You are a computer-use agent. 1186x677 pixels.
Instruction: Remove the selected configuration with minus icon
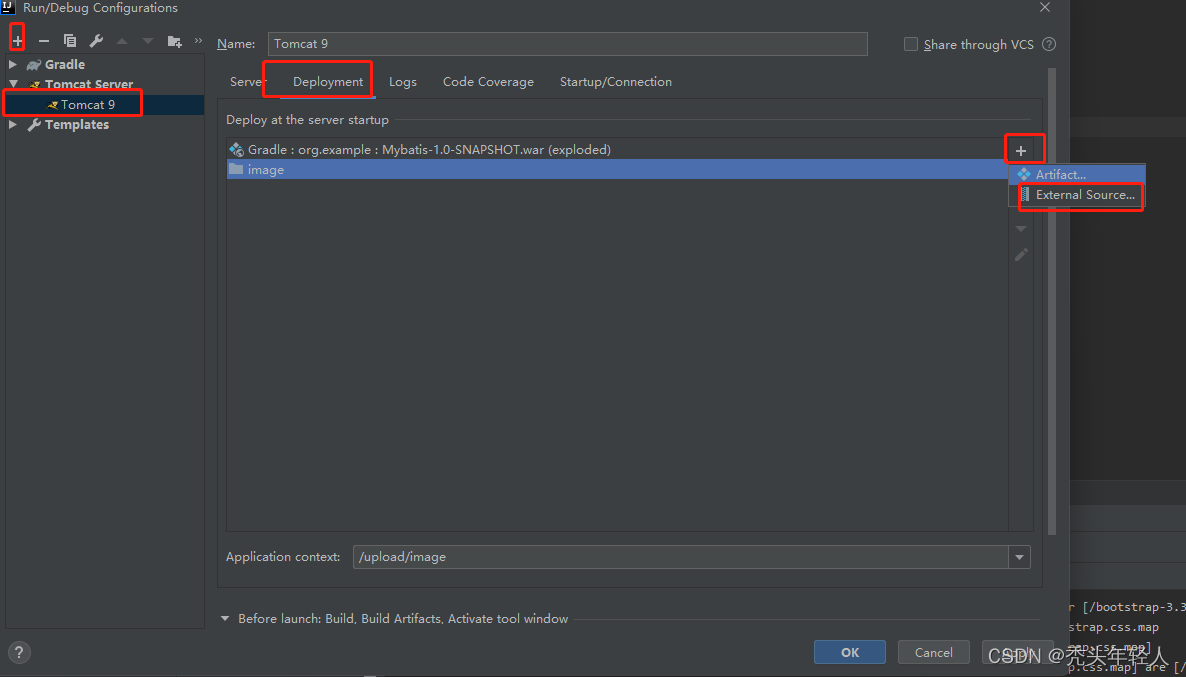(x=44, y=41)
